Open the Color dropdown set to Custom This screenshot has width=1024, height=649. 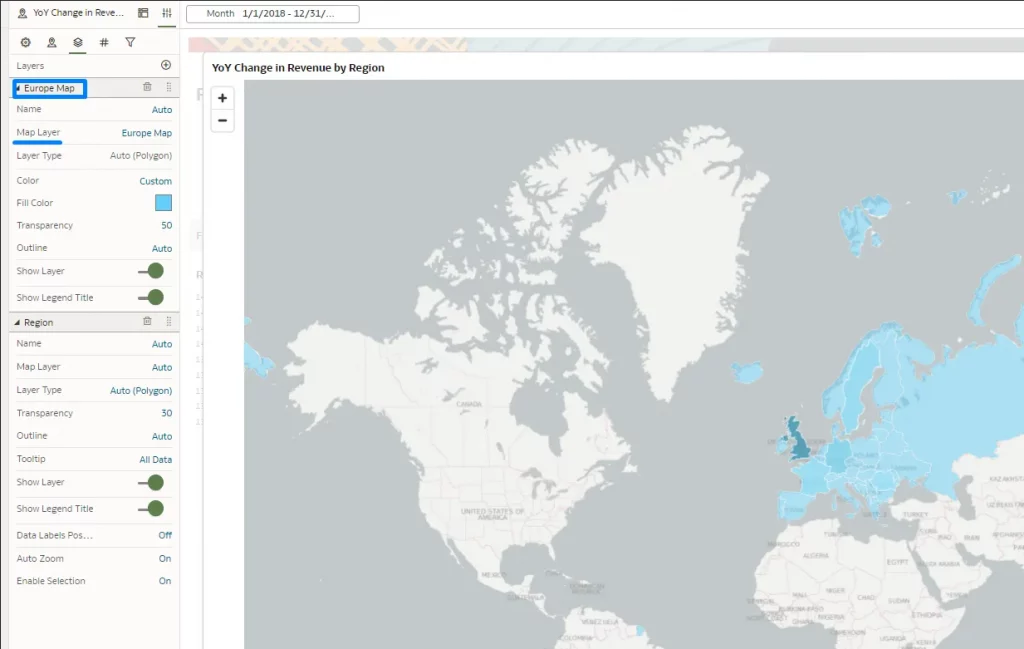point(155,181)
